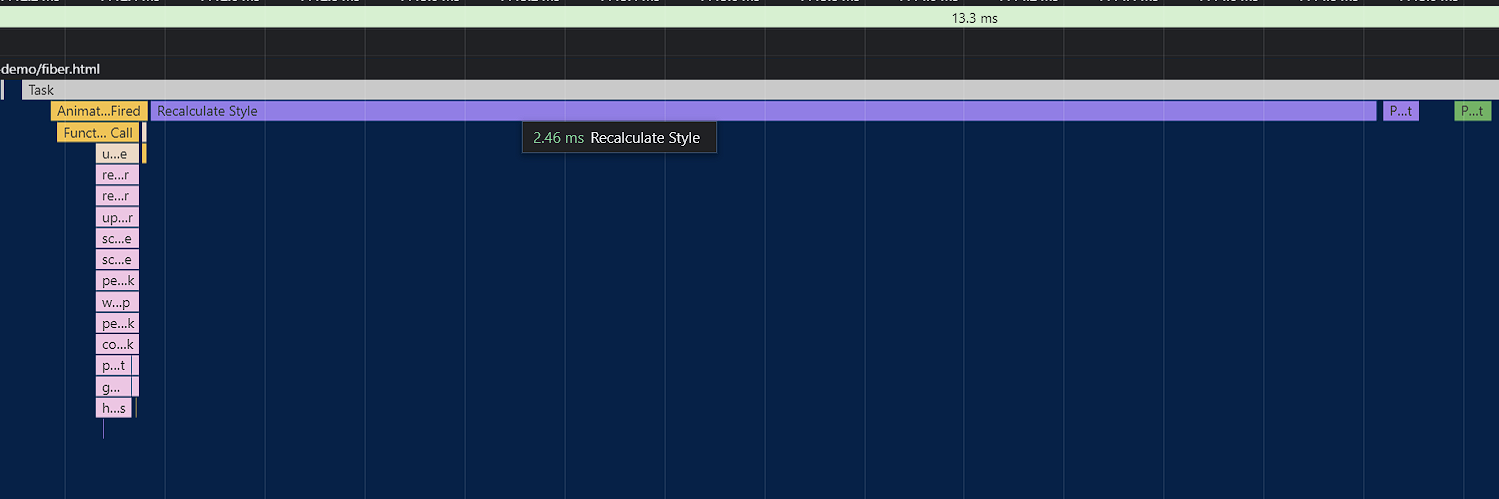1499x499 pixels.
Task: Select the sc...e block directly under up...r
Action: point(117,238)
